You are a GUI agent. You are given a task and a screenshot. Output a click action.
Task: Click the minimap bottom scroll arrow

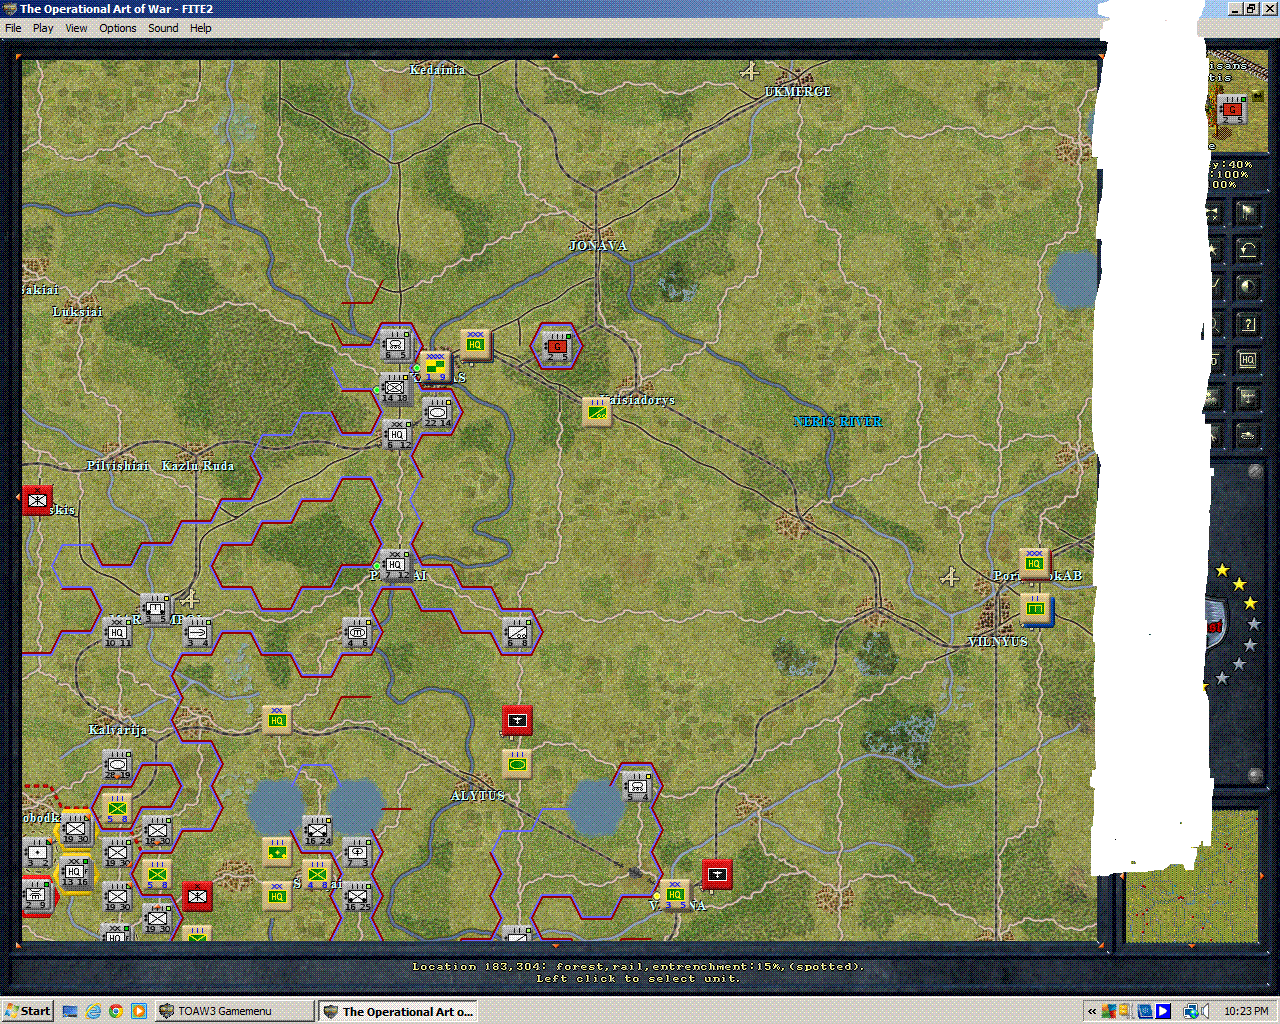click(1191, 947)
